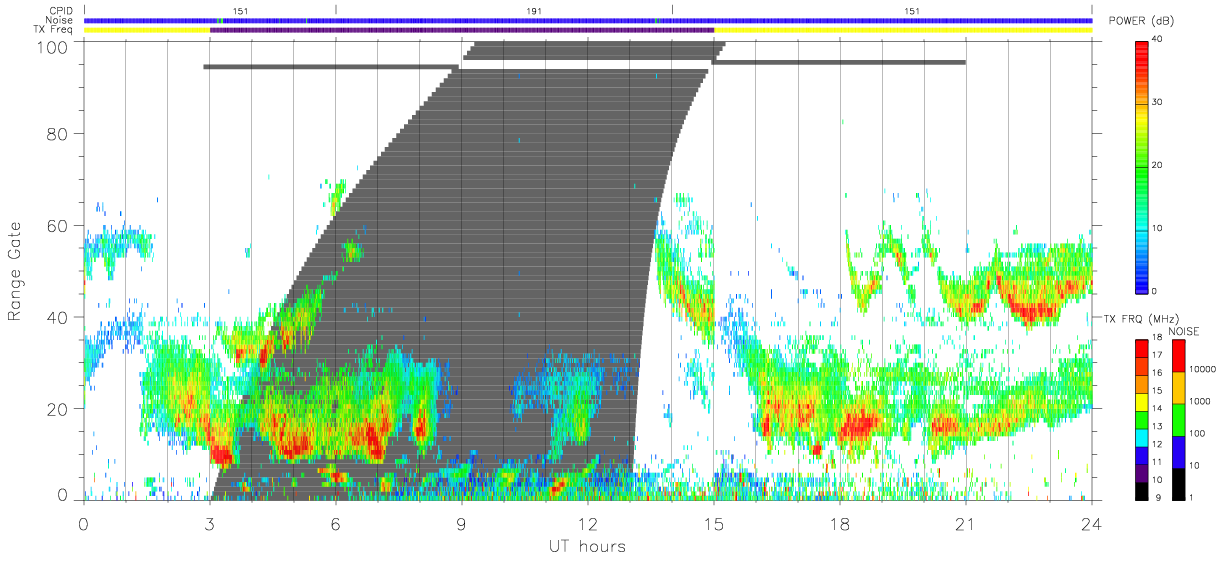Select the 10 label on NOISE legend
Screen dimensions: 1228x567
[x=1194, y=465]
